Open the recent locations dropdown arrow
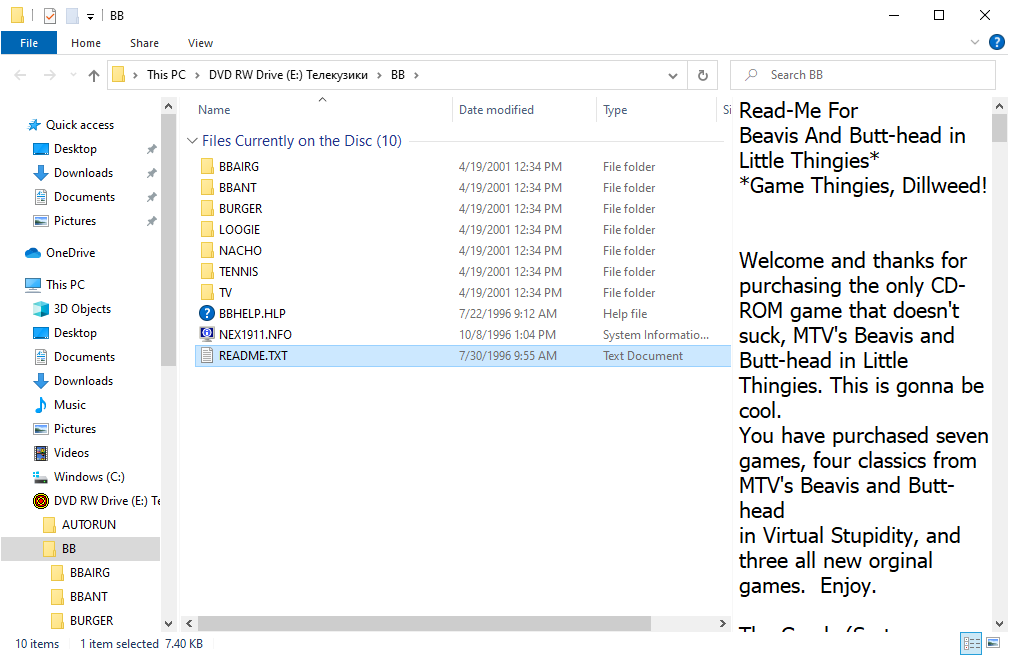 point(73,75)
